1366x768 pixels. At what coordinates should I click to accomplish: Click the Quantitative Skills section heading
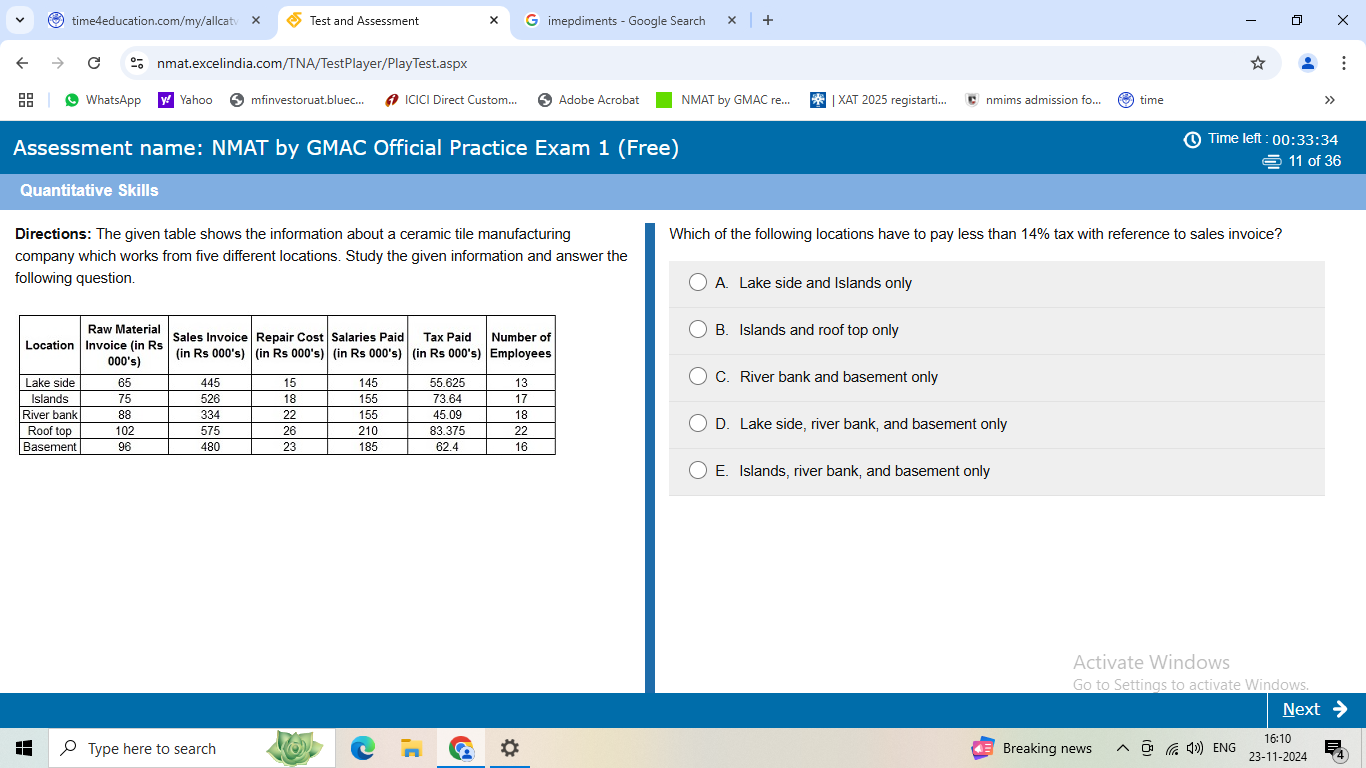[x=89, y=190]
